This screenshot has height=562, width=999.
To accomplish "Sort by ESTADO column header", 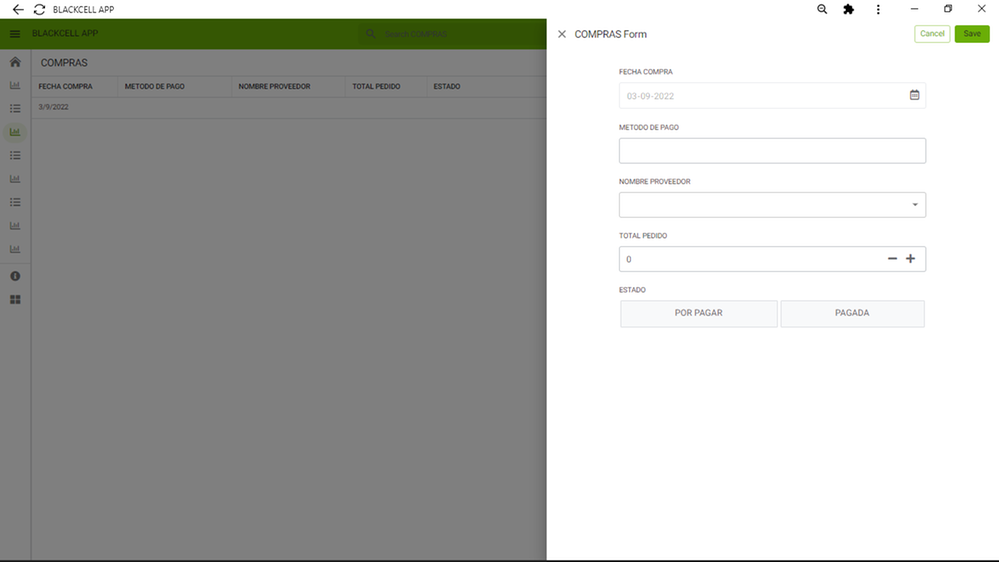I will [x=447, y=87].
